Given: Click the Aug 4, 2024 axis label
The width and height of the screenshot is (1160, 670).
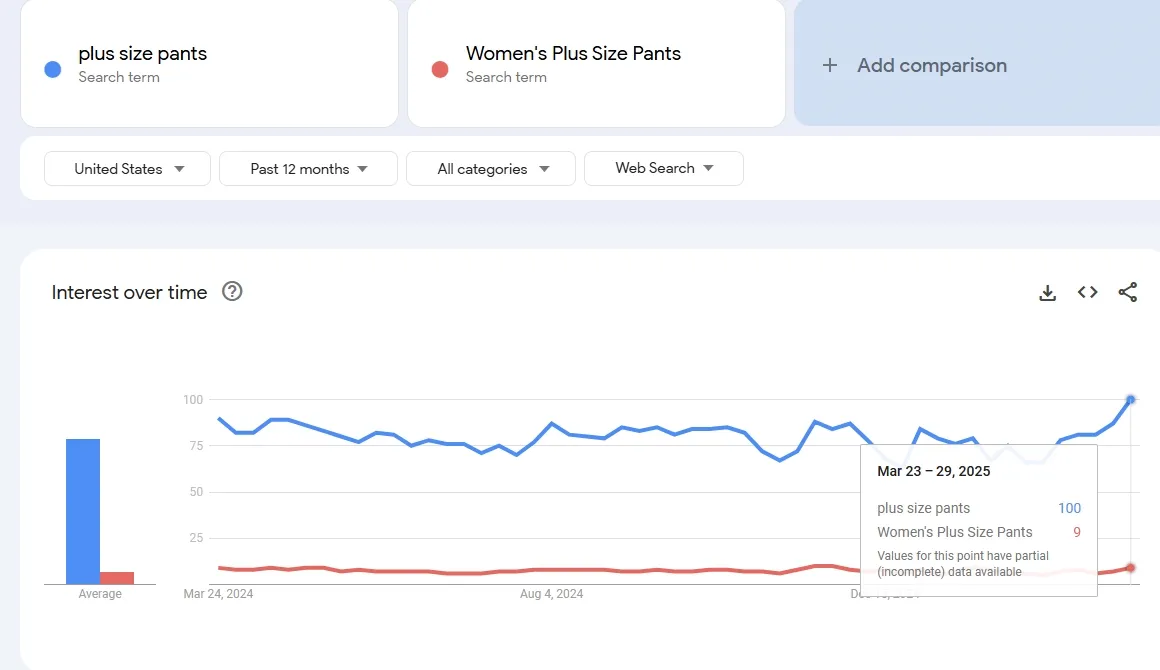Looking at the screenshot, I should click(x=551, y=594).
